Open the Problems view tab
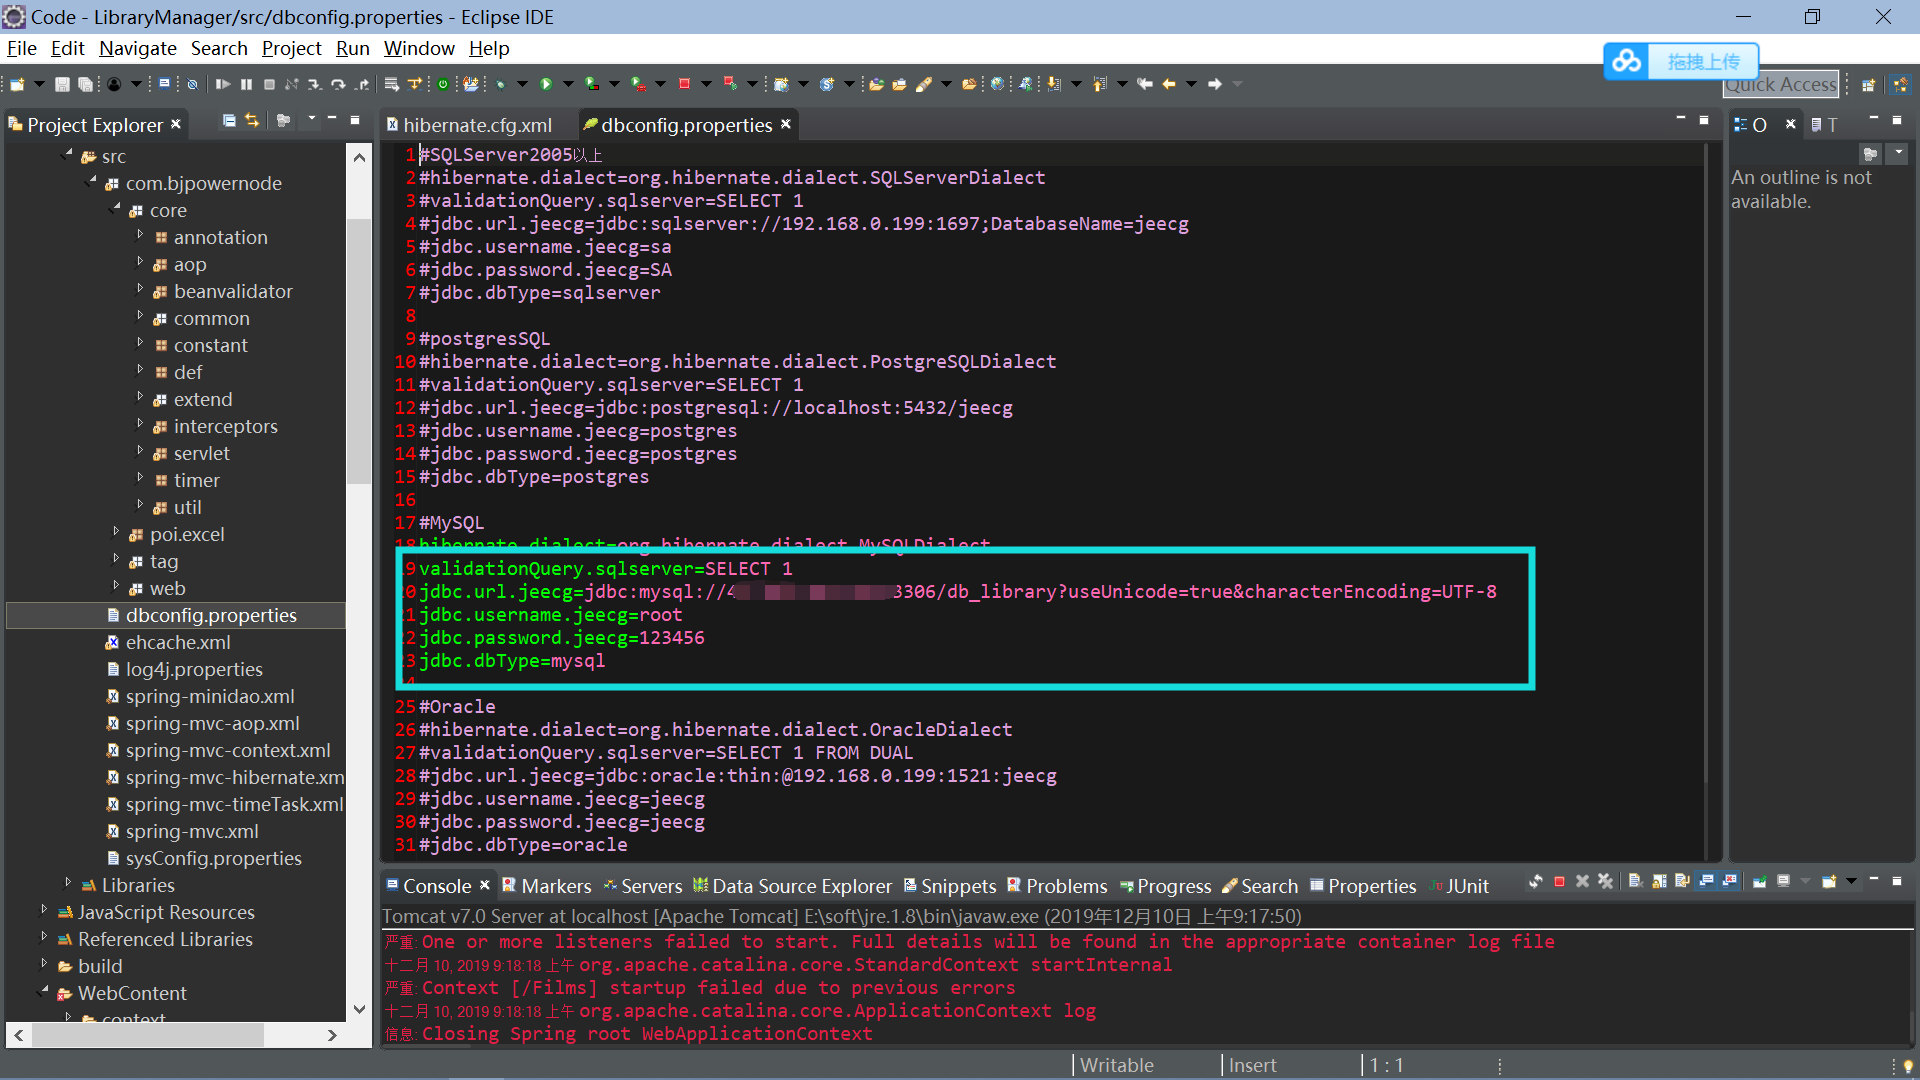Viewport: 1920px width, 1080px height. point(1065,886)
